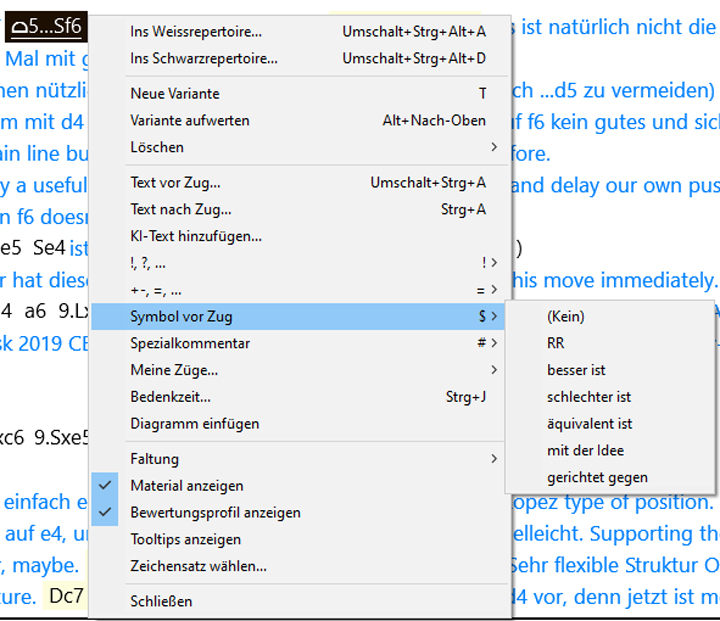Choose (Kein) to remove symbol
The height and width of the screenshot is (621, 720).
(566, 316)
